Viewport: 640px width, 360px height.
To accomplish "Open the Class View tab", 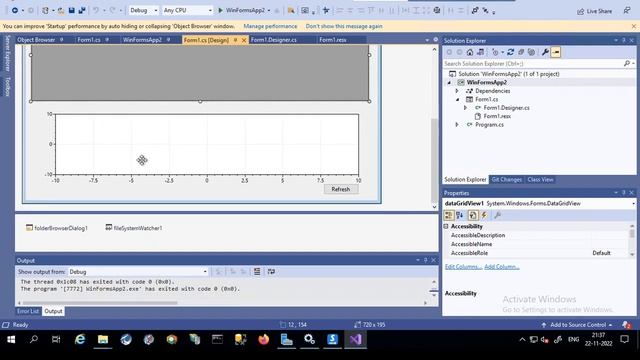I will (x=540, y=180).
